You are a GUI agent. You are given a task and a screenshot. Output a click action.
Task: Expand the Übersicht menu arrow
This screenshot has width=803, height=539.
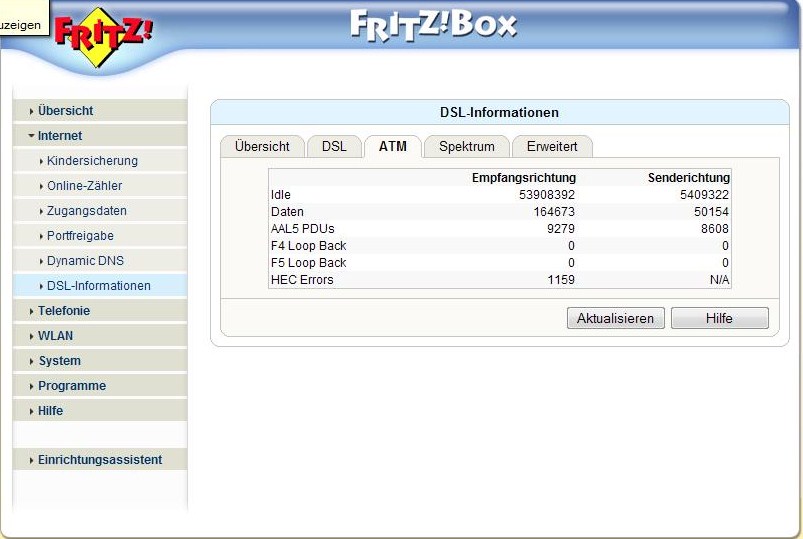click(31, 111)
